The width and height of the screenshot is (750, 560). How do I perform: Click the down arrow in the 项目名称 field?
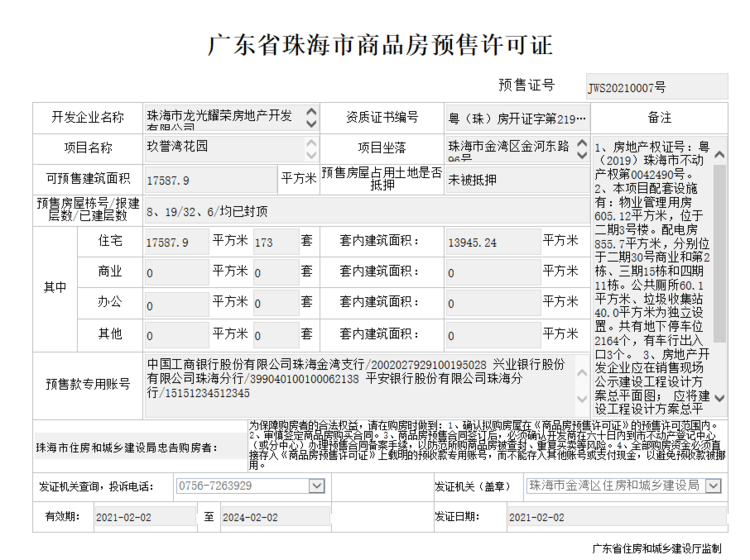(310, 155)
